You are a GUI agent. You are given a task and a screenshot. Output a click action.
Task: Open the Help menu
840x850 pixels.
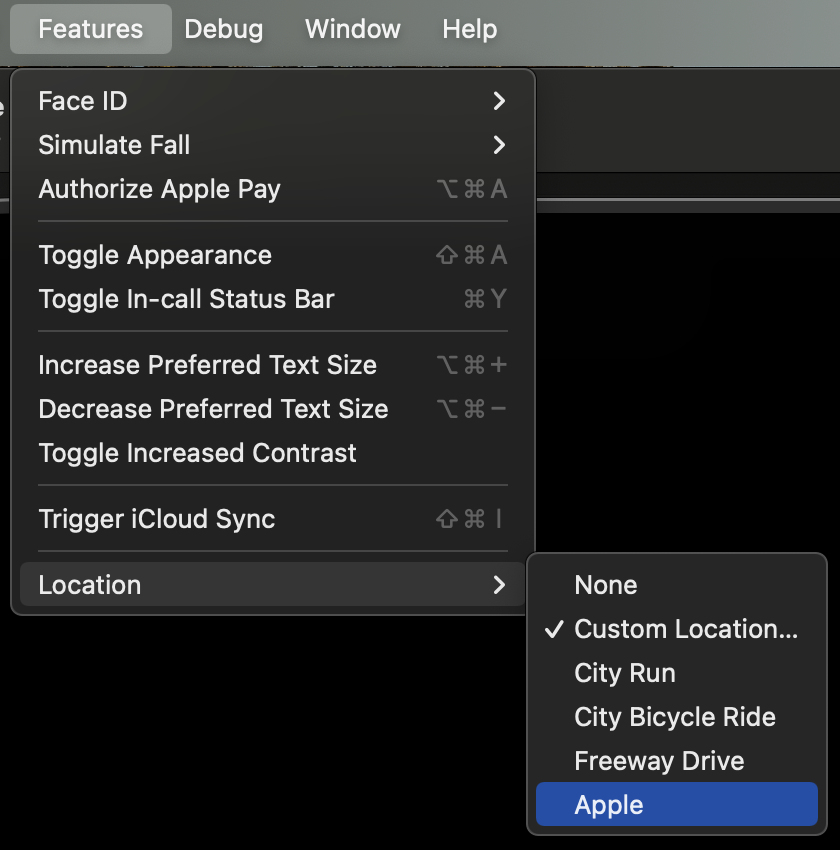469,29
